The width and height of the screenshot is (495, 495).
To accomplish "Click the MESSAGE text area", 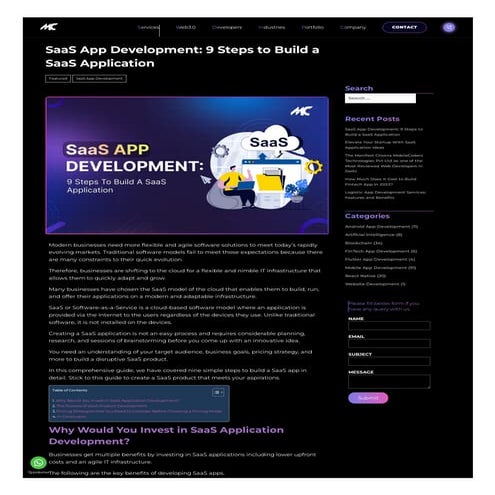I will point(389,381).
